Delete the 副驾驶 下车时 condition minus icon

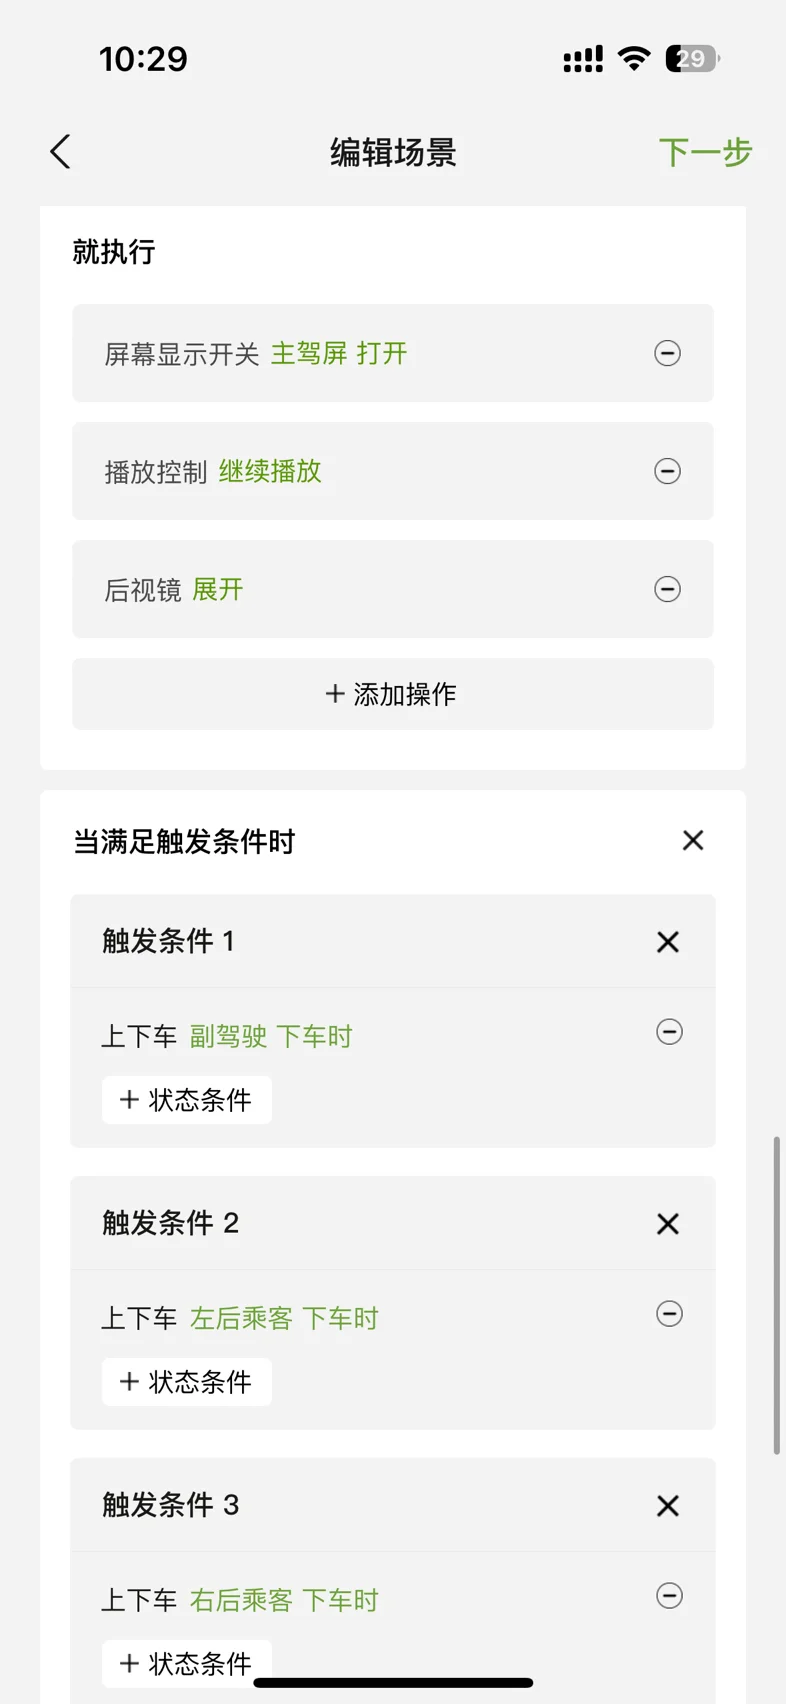coord(669,1032)
